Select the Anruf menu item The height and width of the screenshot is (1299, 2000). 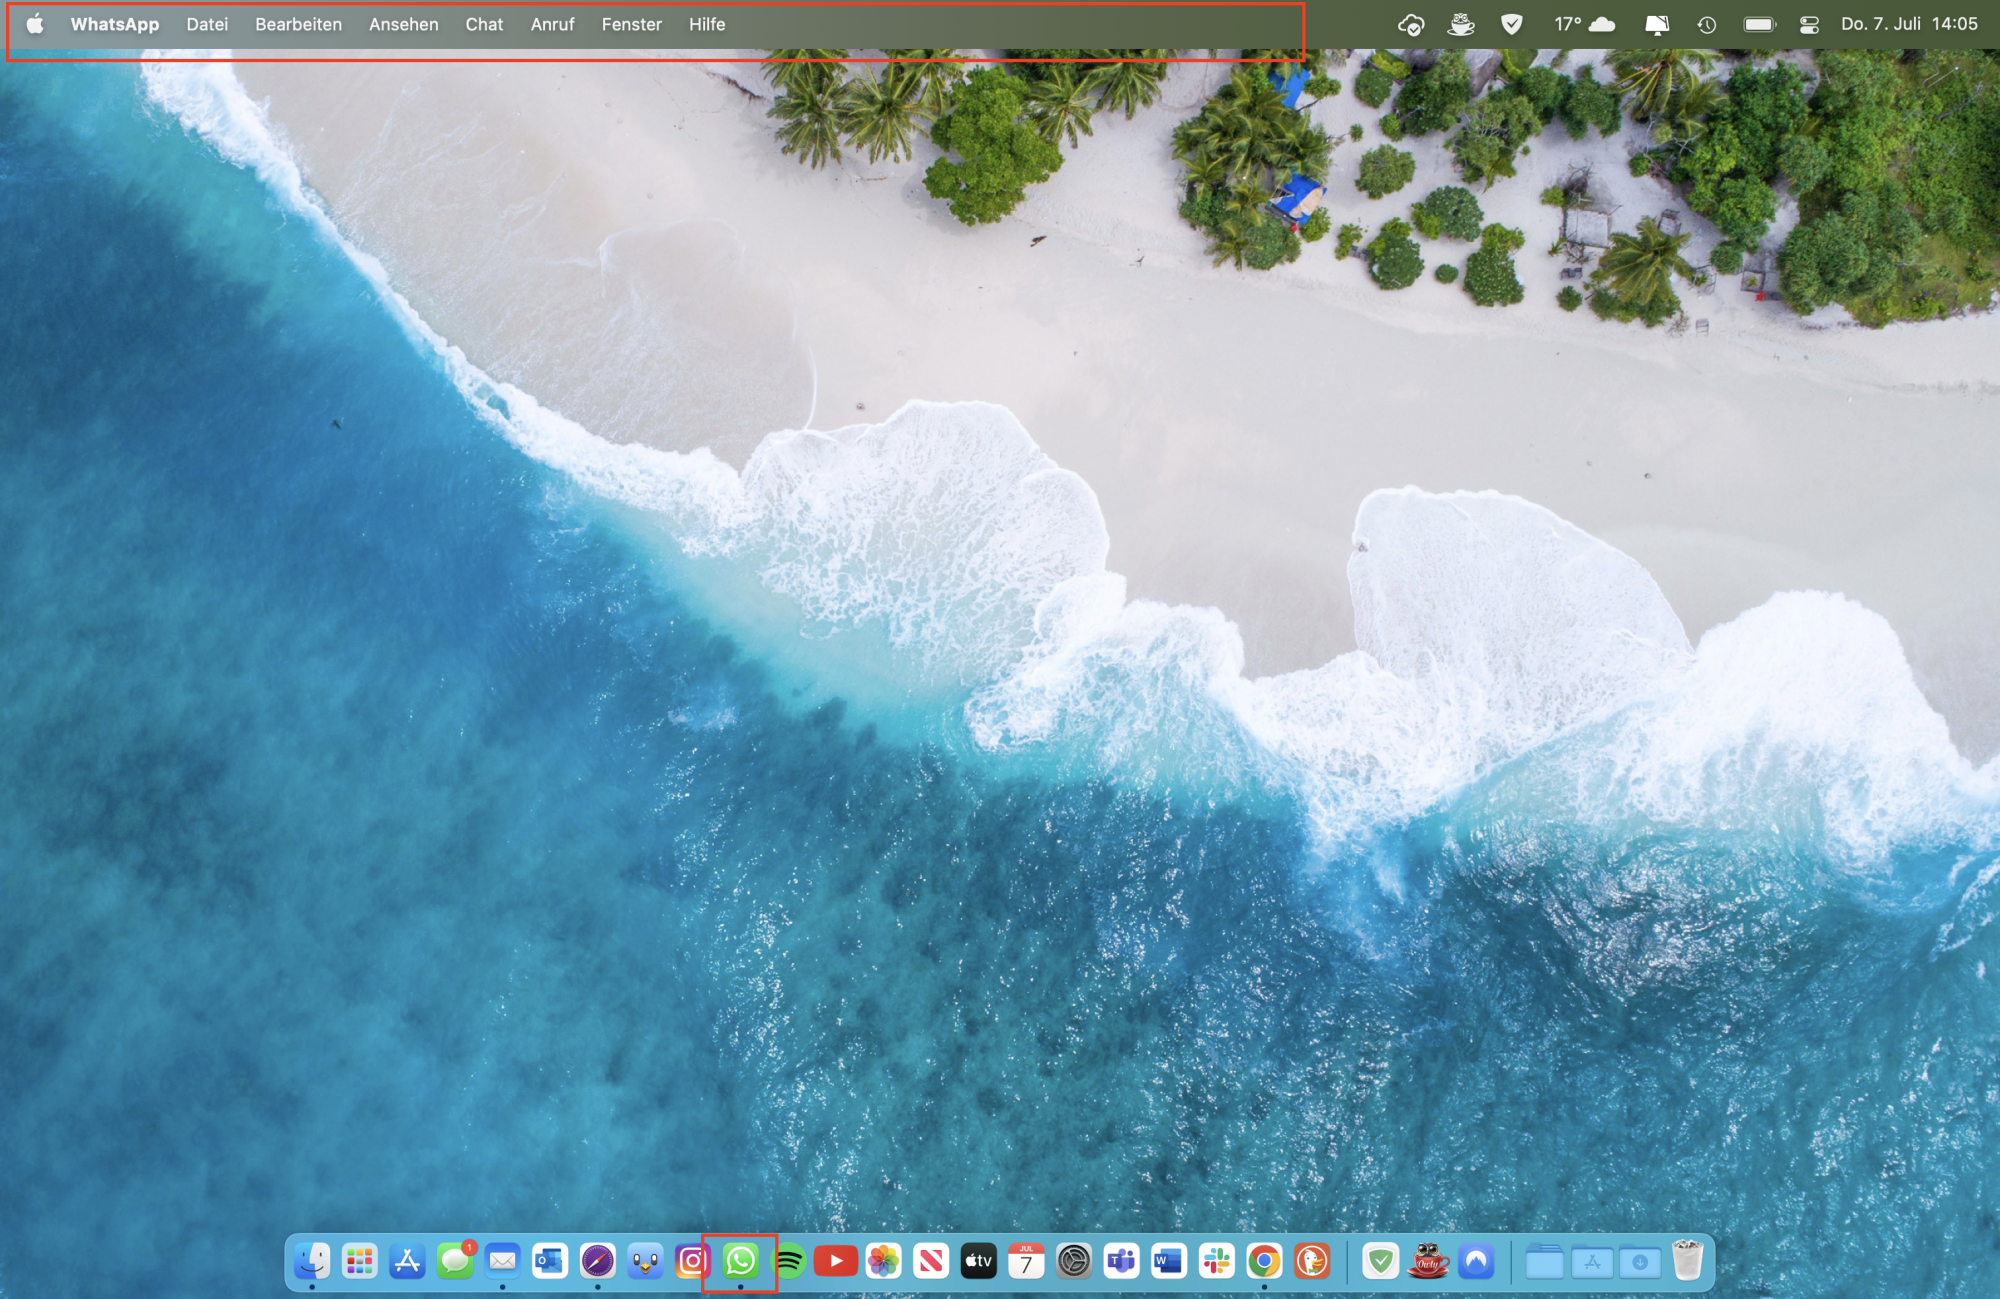pos(552,24)
